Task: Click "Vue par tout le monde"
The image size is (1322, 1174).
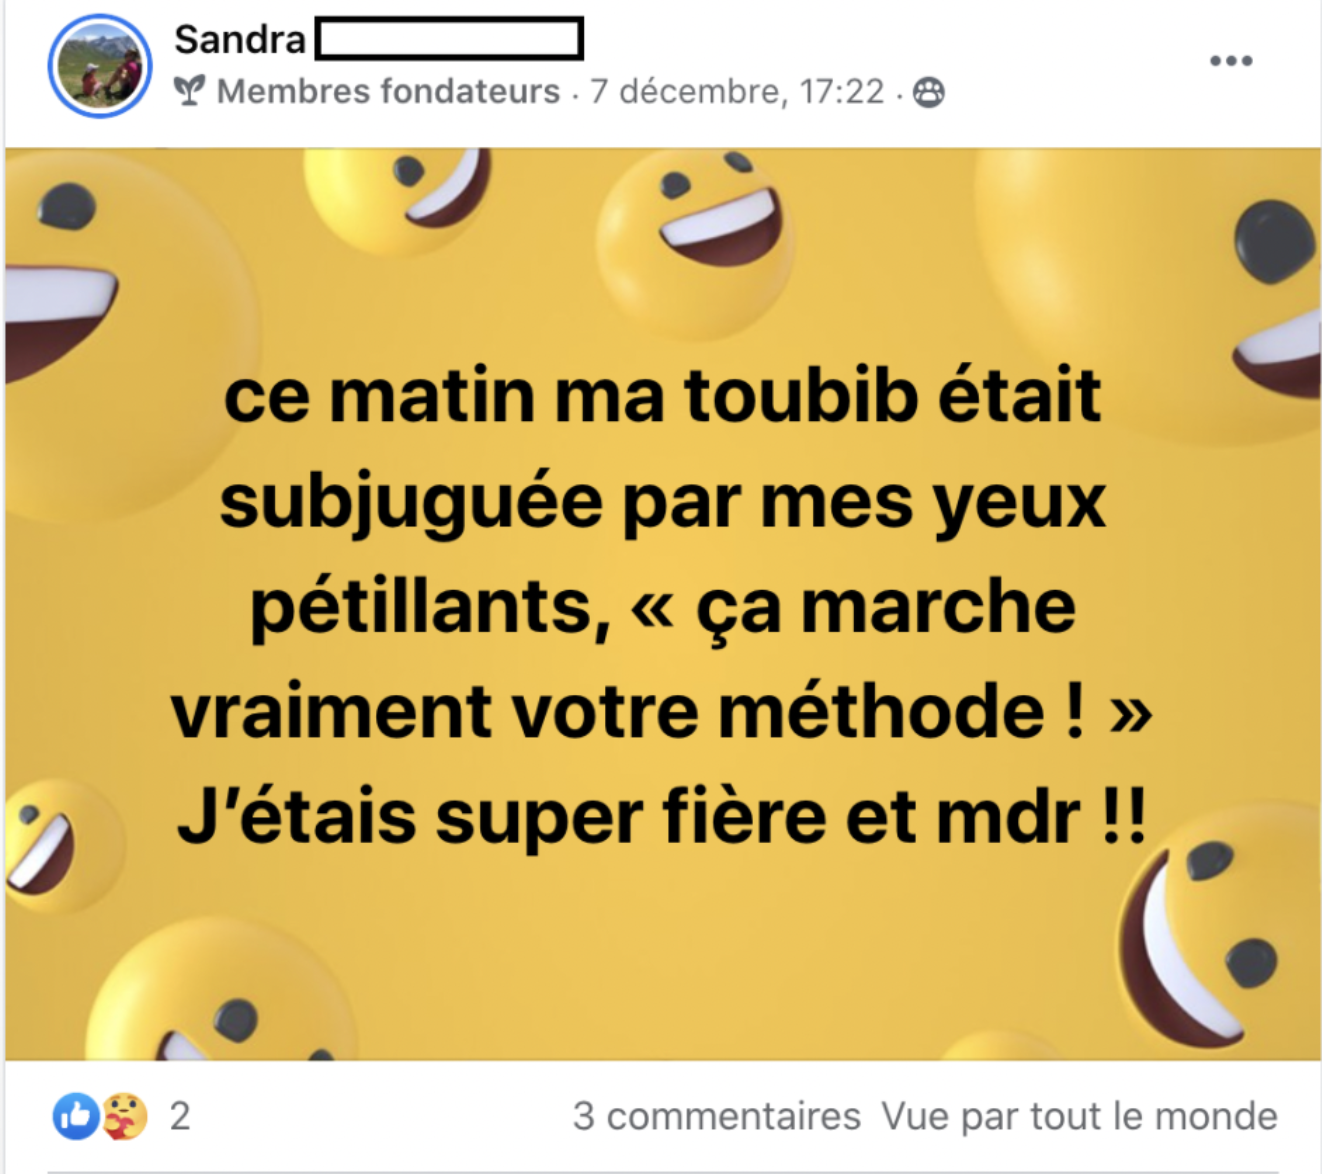Action: coord(1079,1116)
